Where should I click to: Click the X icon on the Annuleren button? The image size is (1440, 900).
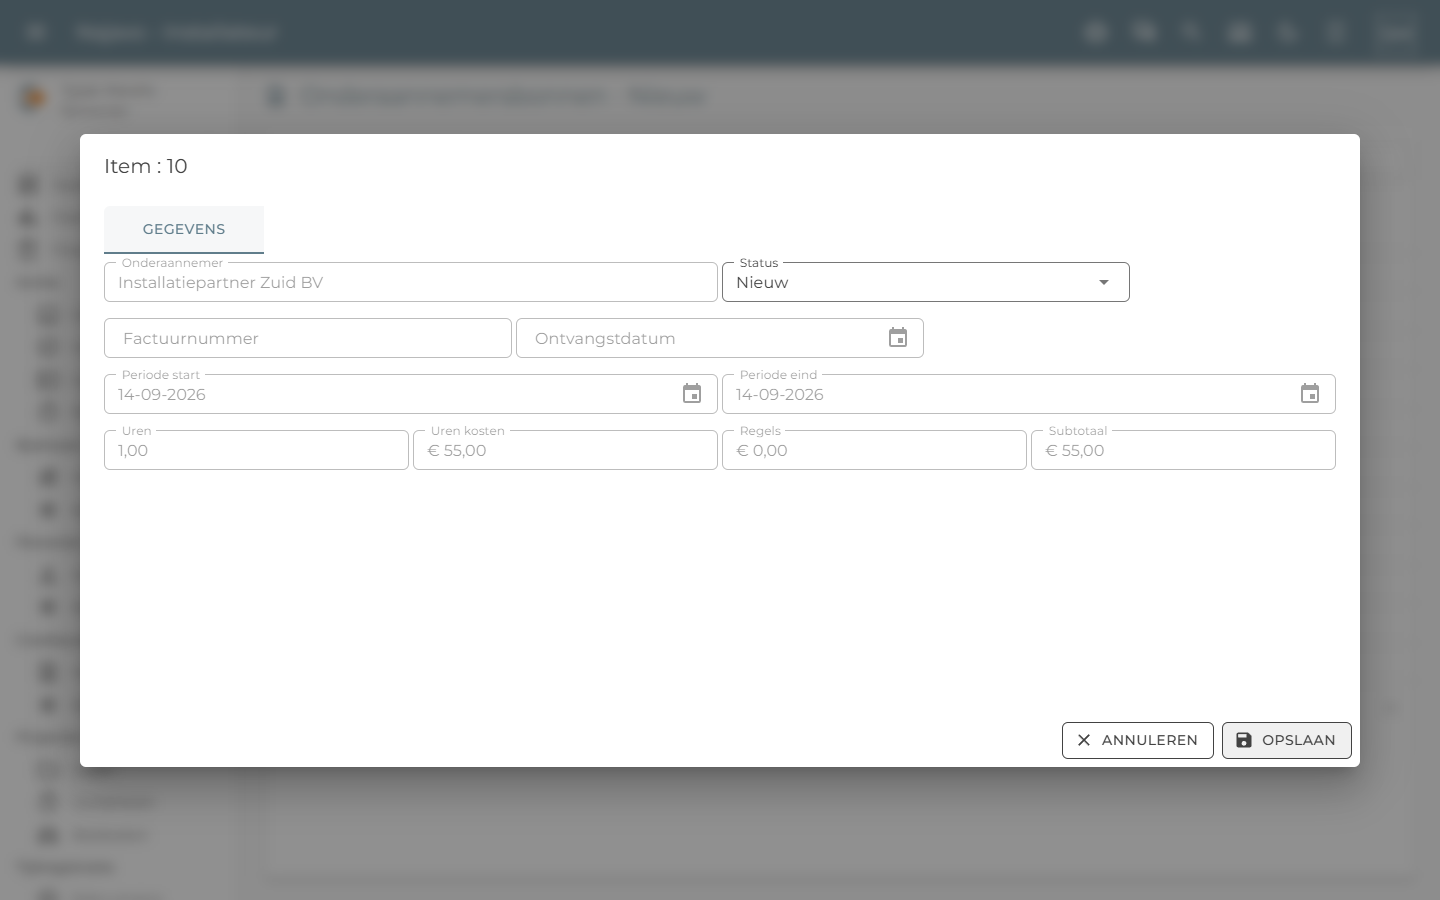coord(1084,740)
